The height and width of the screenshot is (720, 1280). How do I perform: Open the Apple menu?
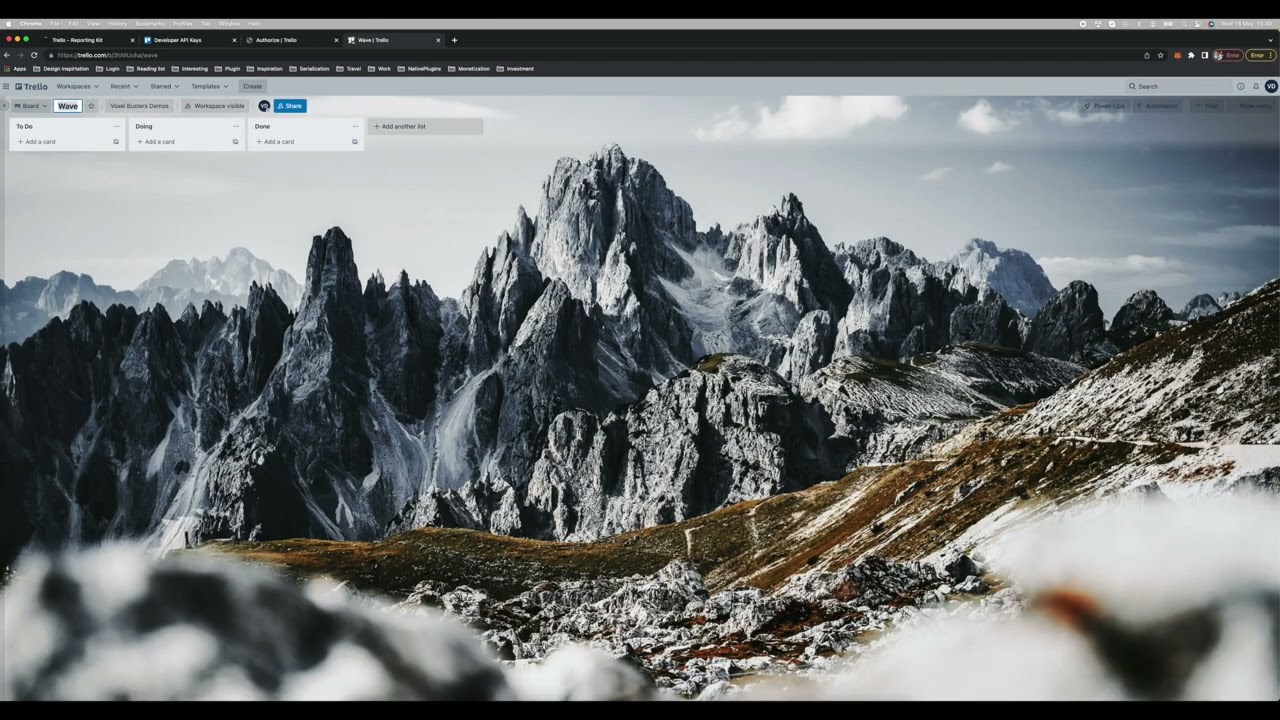click(x=8, y=23)
